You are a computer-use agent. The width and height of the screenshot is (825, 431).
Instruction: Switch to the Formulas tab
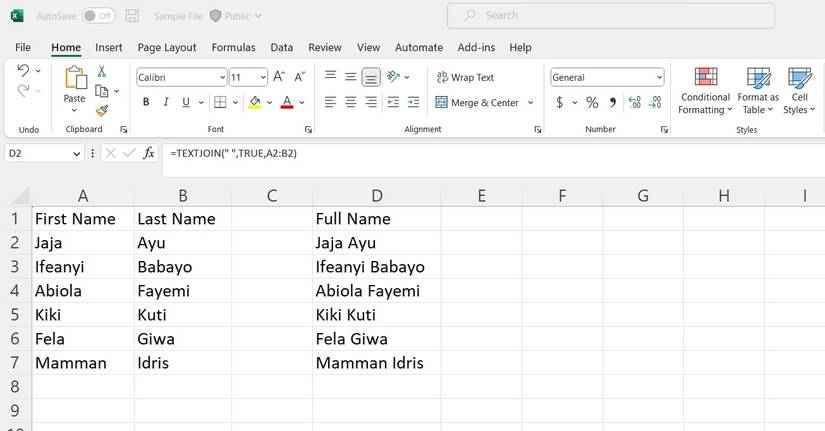click(234, 47)
